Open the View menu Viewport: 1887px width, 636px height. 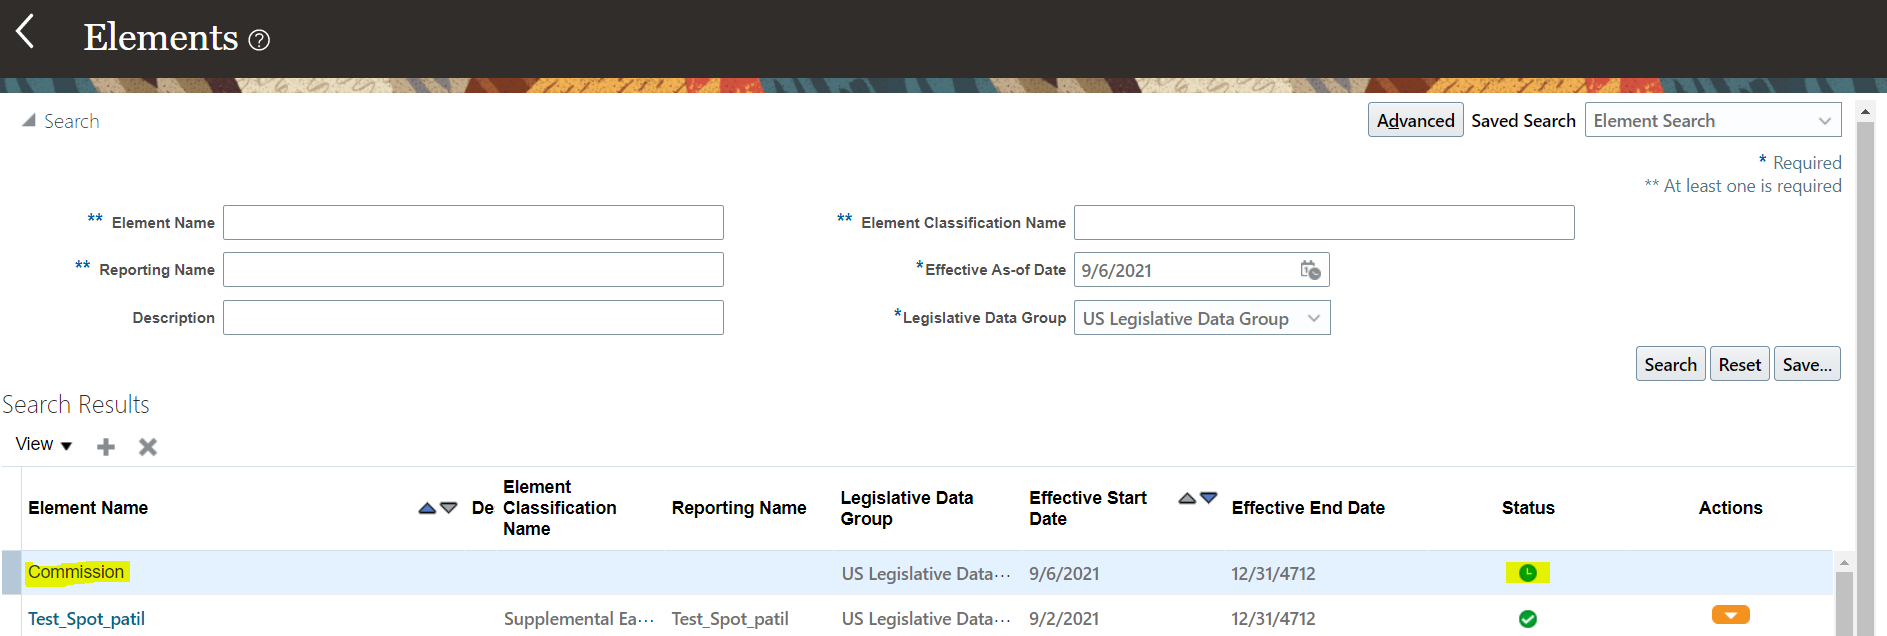pyautogui.click(x=44, y=445)
